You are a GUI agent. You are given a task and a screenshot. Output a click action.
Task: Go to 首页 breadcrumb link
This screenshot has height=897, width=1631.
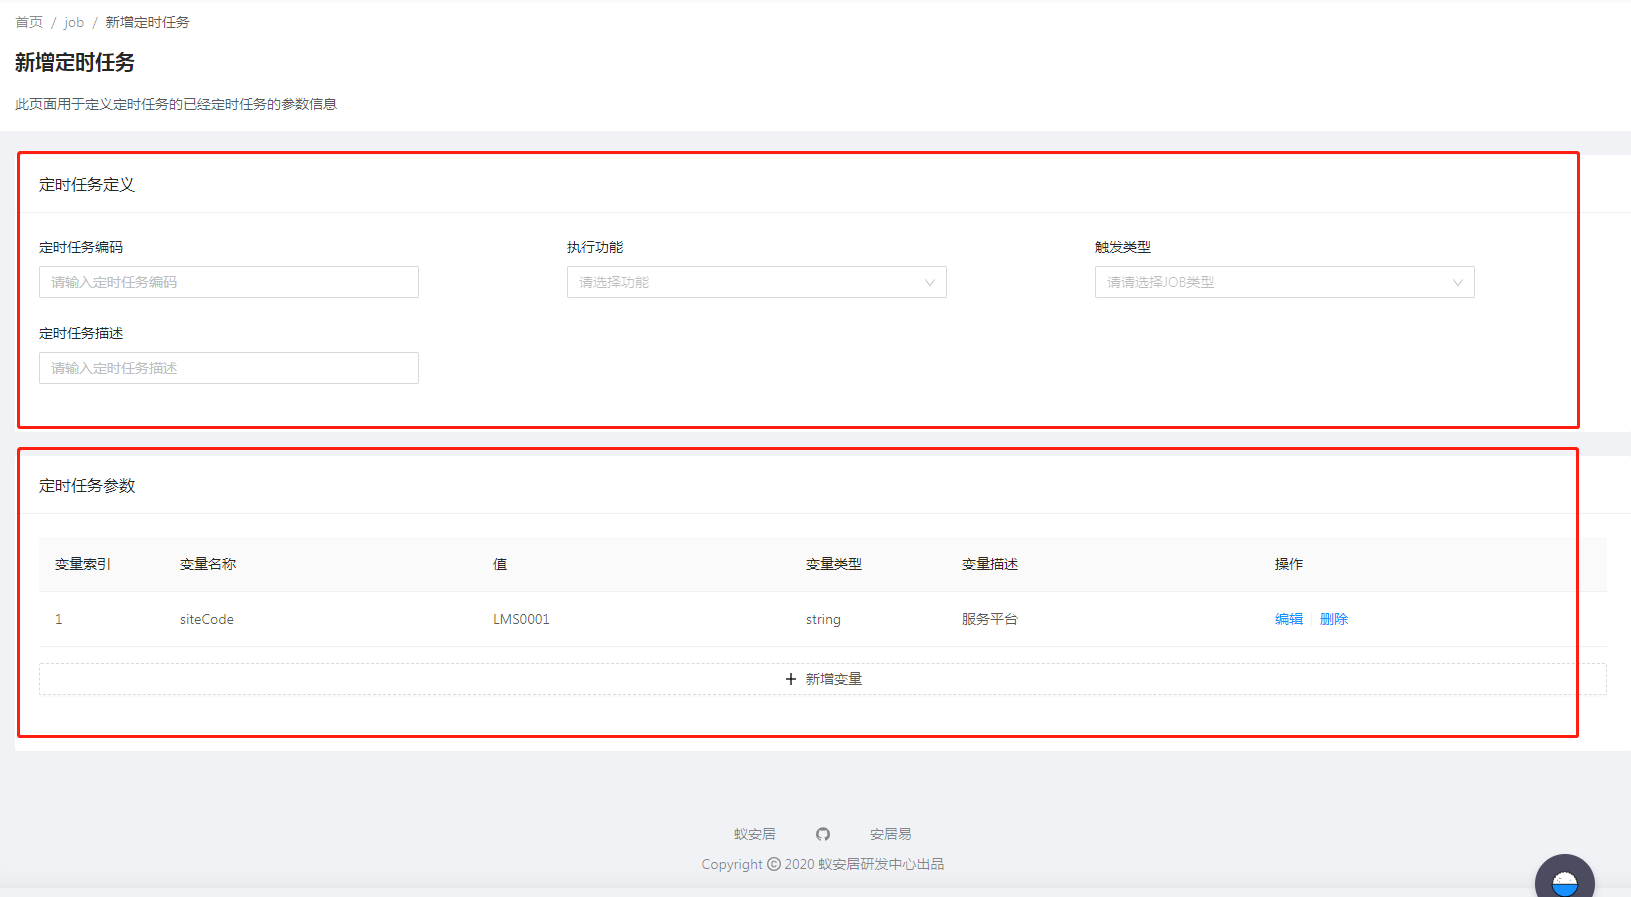point(29,22)
